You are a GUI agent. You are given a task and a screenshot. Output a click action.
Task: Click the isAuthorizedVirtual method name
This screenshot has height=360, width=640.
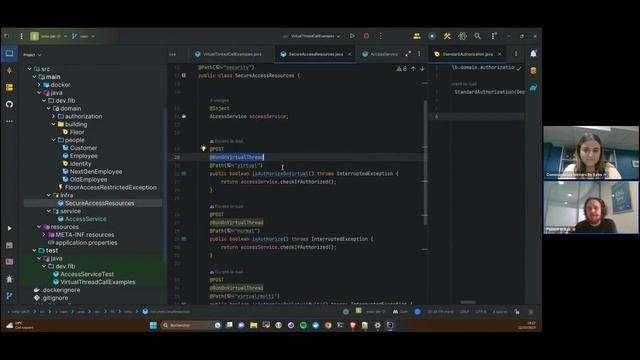click(x=280, y=173)
